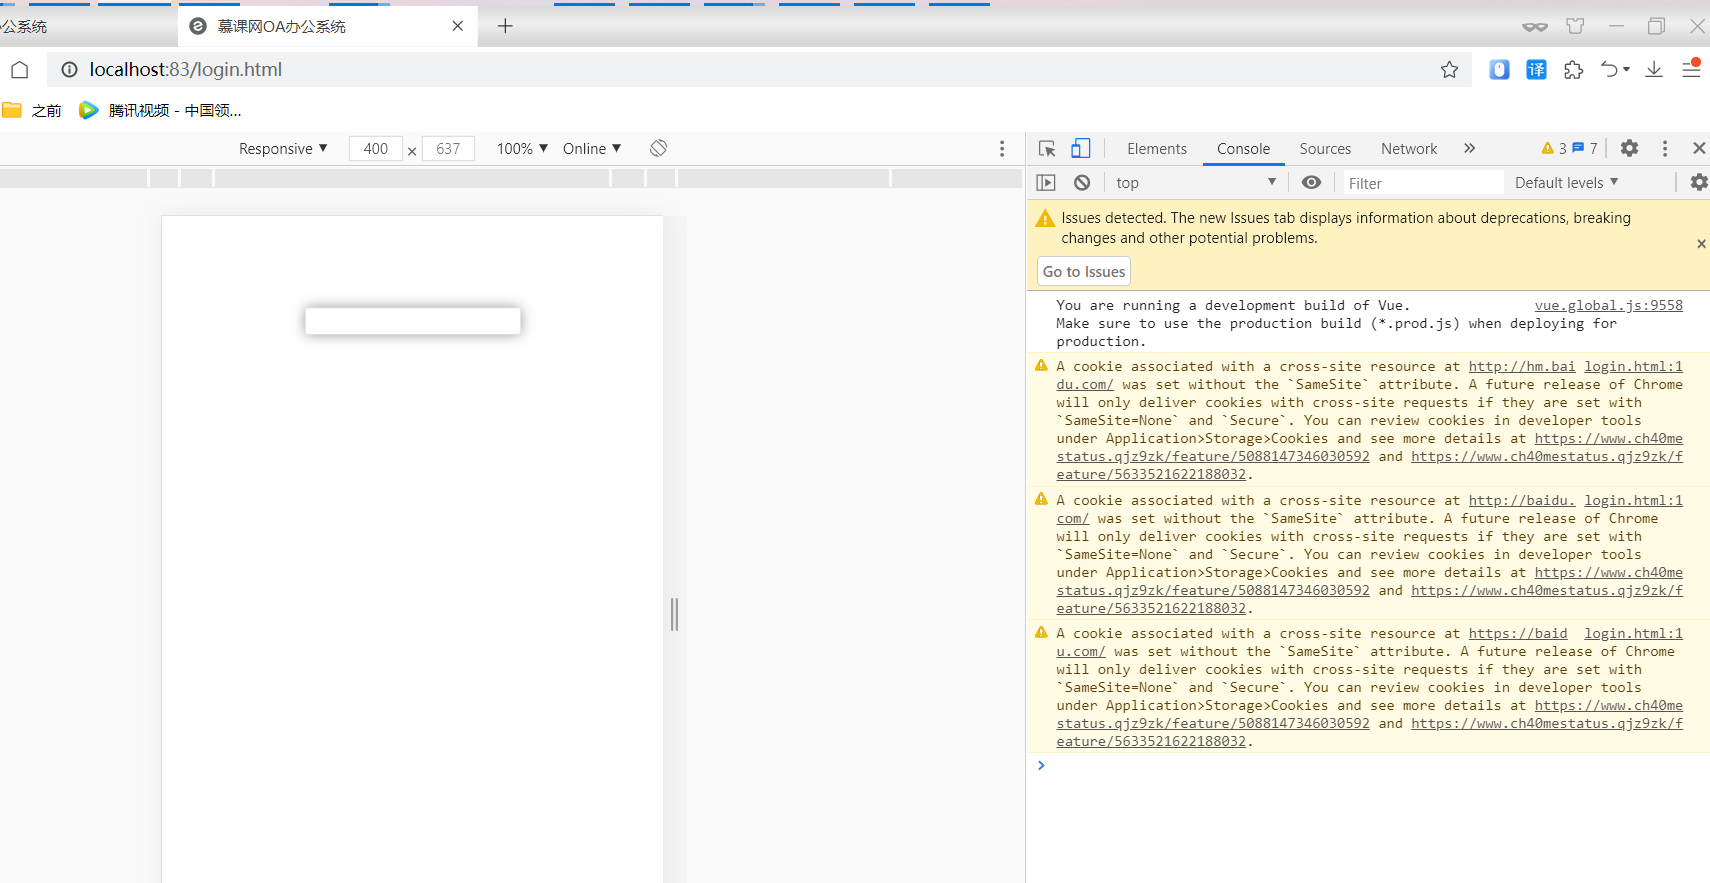Close the DevTools panel
Image resolution: width=1710 pixels, height=883 pixels.
point(1698,148)
